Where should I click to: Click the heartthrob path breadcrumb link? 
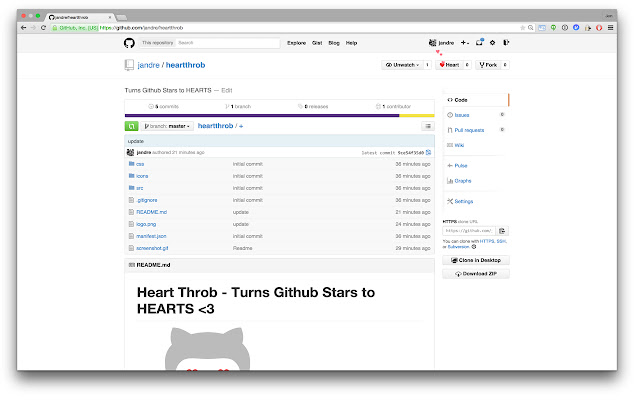(x=215, y=126)
